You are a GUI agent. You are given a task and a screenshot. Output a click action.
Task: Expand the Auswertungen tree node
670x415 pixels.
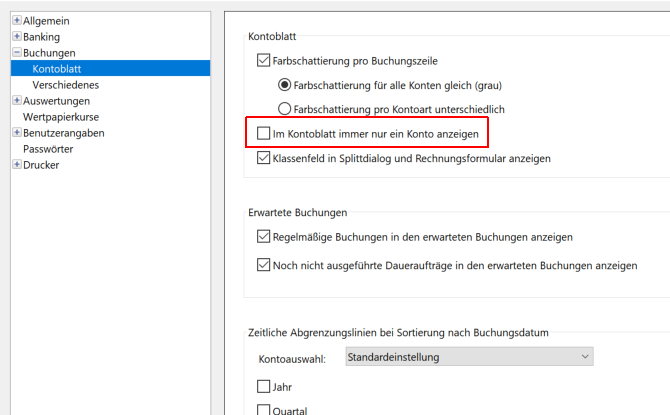17,100
